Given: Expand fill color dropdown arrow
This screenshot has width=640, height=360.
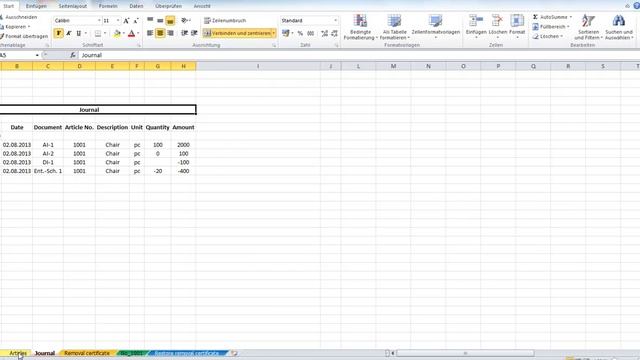Looking at the screenshot, I should click(x=124, y=33).
